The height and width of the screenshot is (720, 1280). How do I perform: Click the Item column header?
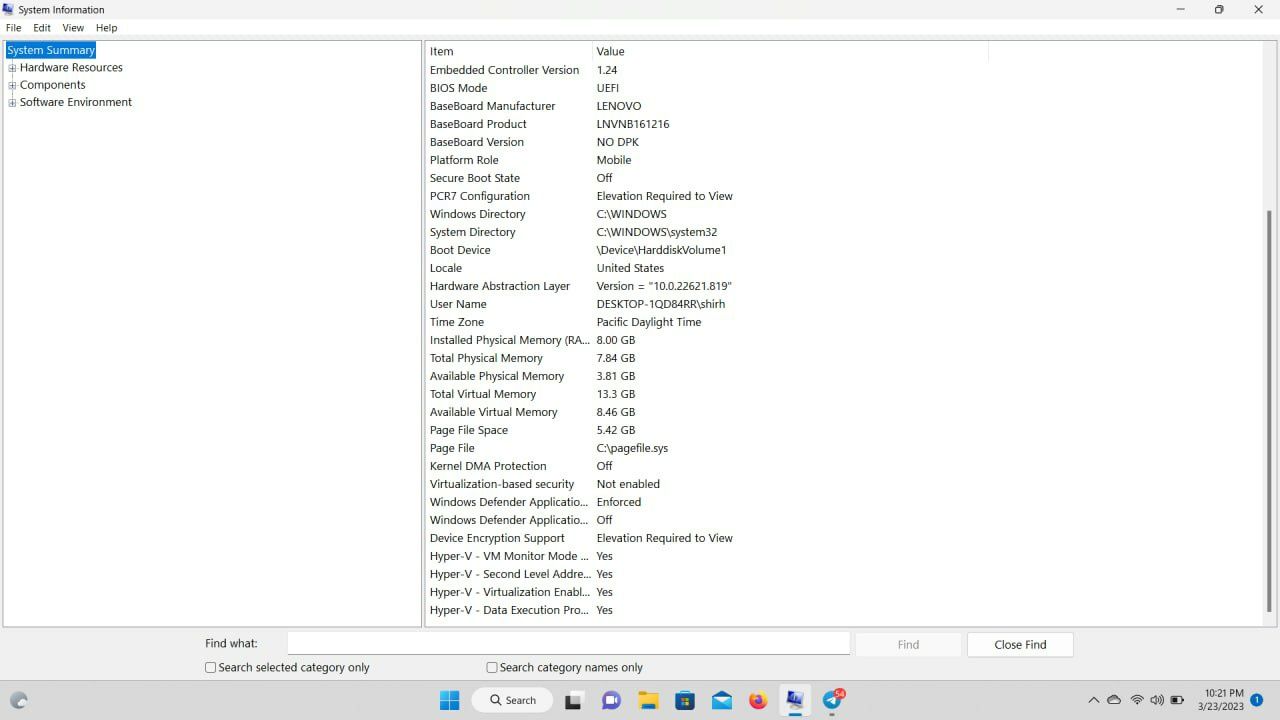click(x=509, y=51)
